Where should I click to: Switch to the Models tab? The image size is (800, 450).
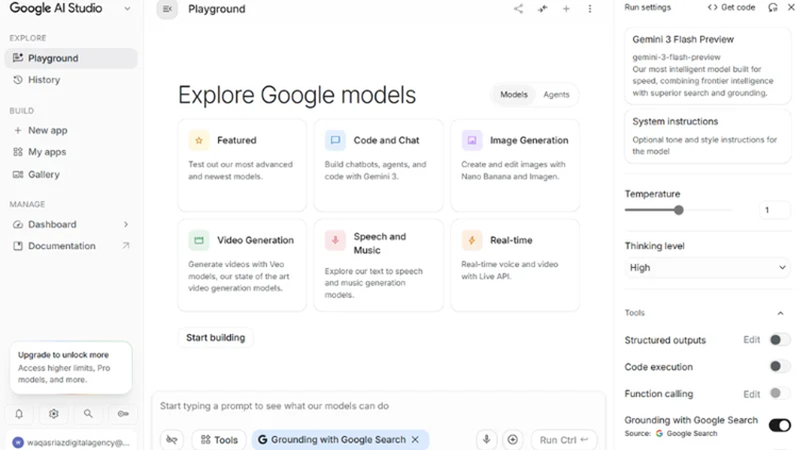pos(513,94)
